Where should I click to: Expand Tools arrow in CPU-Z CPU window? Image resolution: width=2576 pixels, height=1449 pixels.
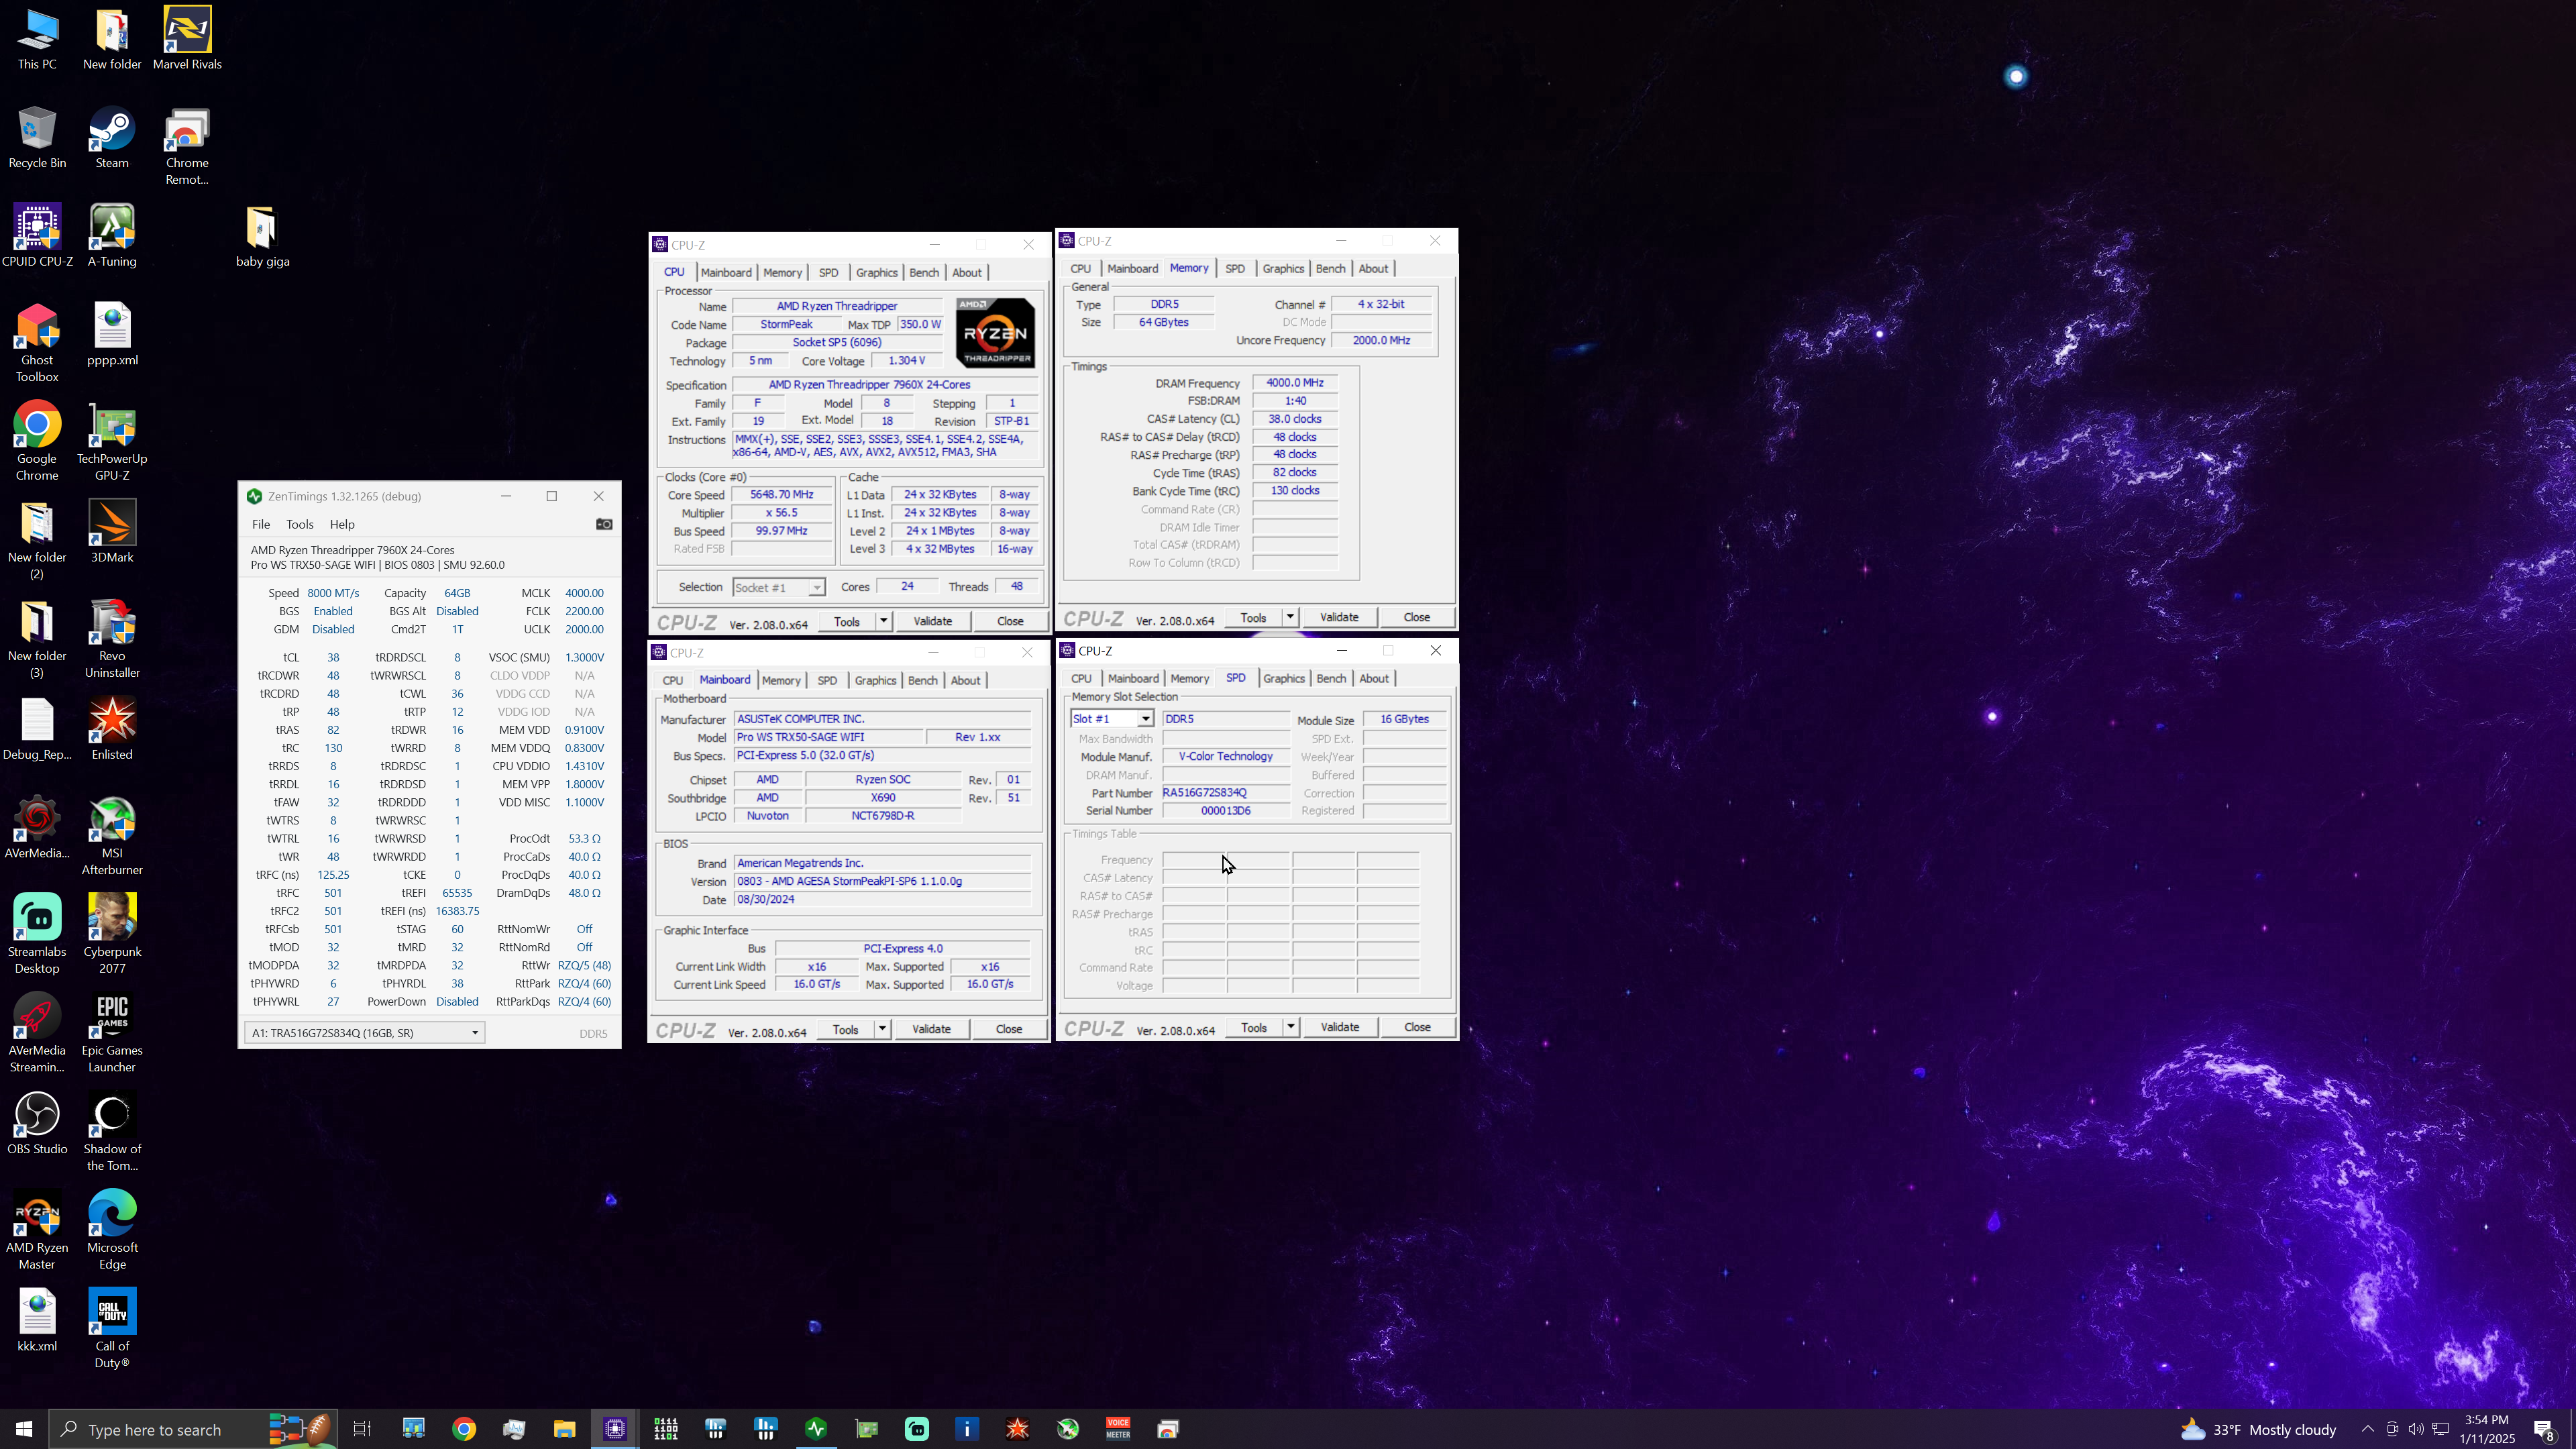883,621
